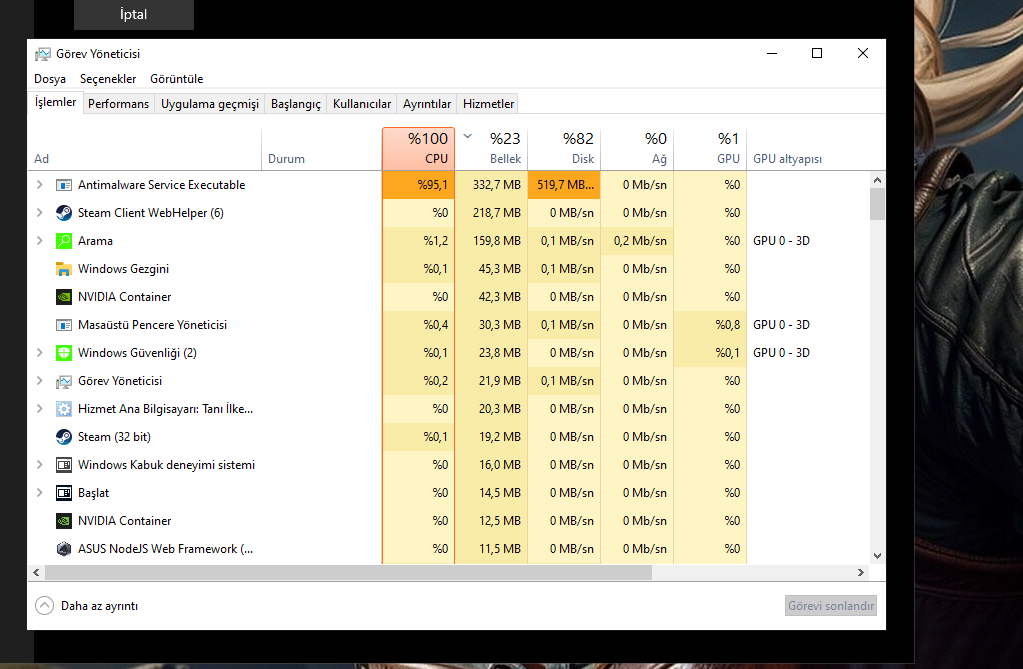Click the green Arama search icon

tap(63, 241)
